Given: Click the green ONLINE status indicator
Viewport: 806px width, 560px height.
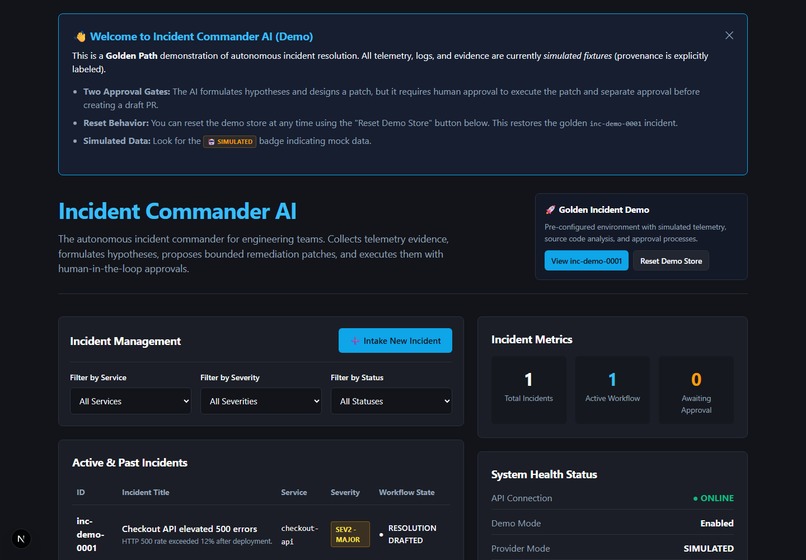Looking at the screenshot, I should [713, 498].
